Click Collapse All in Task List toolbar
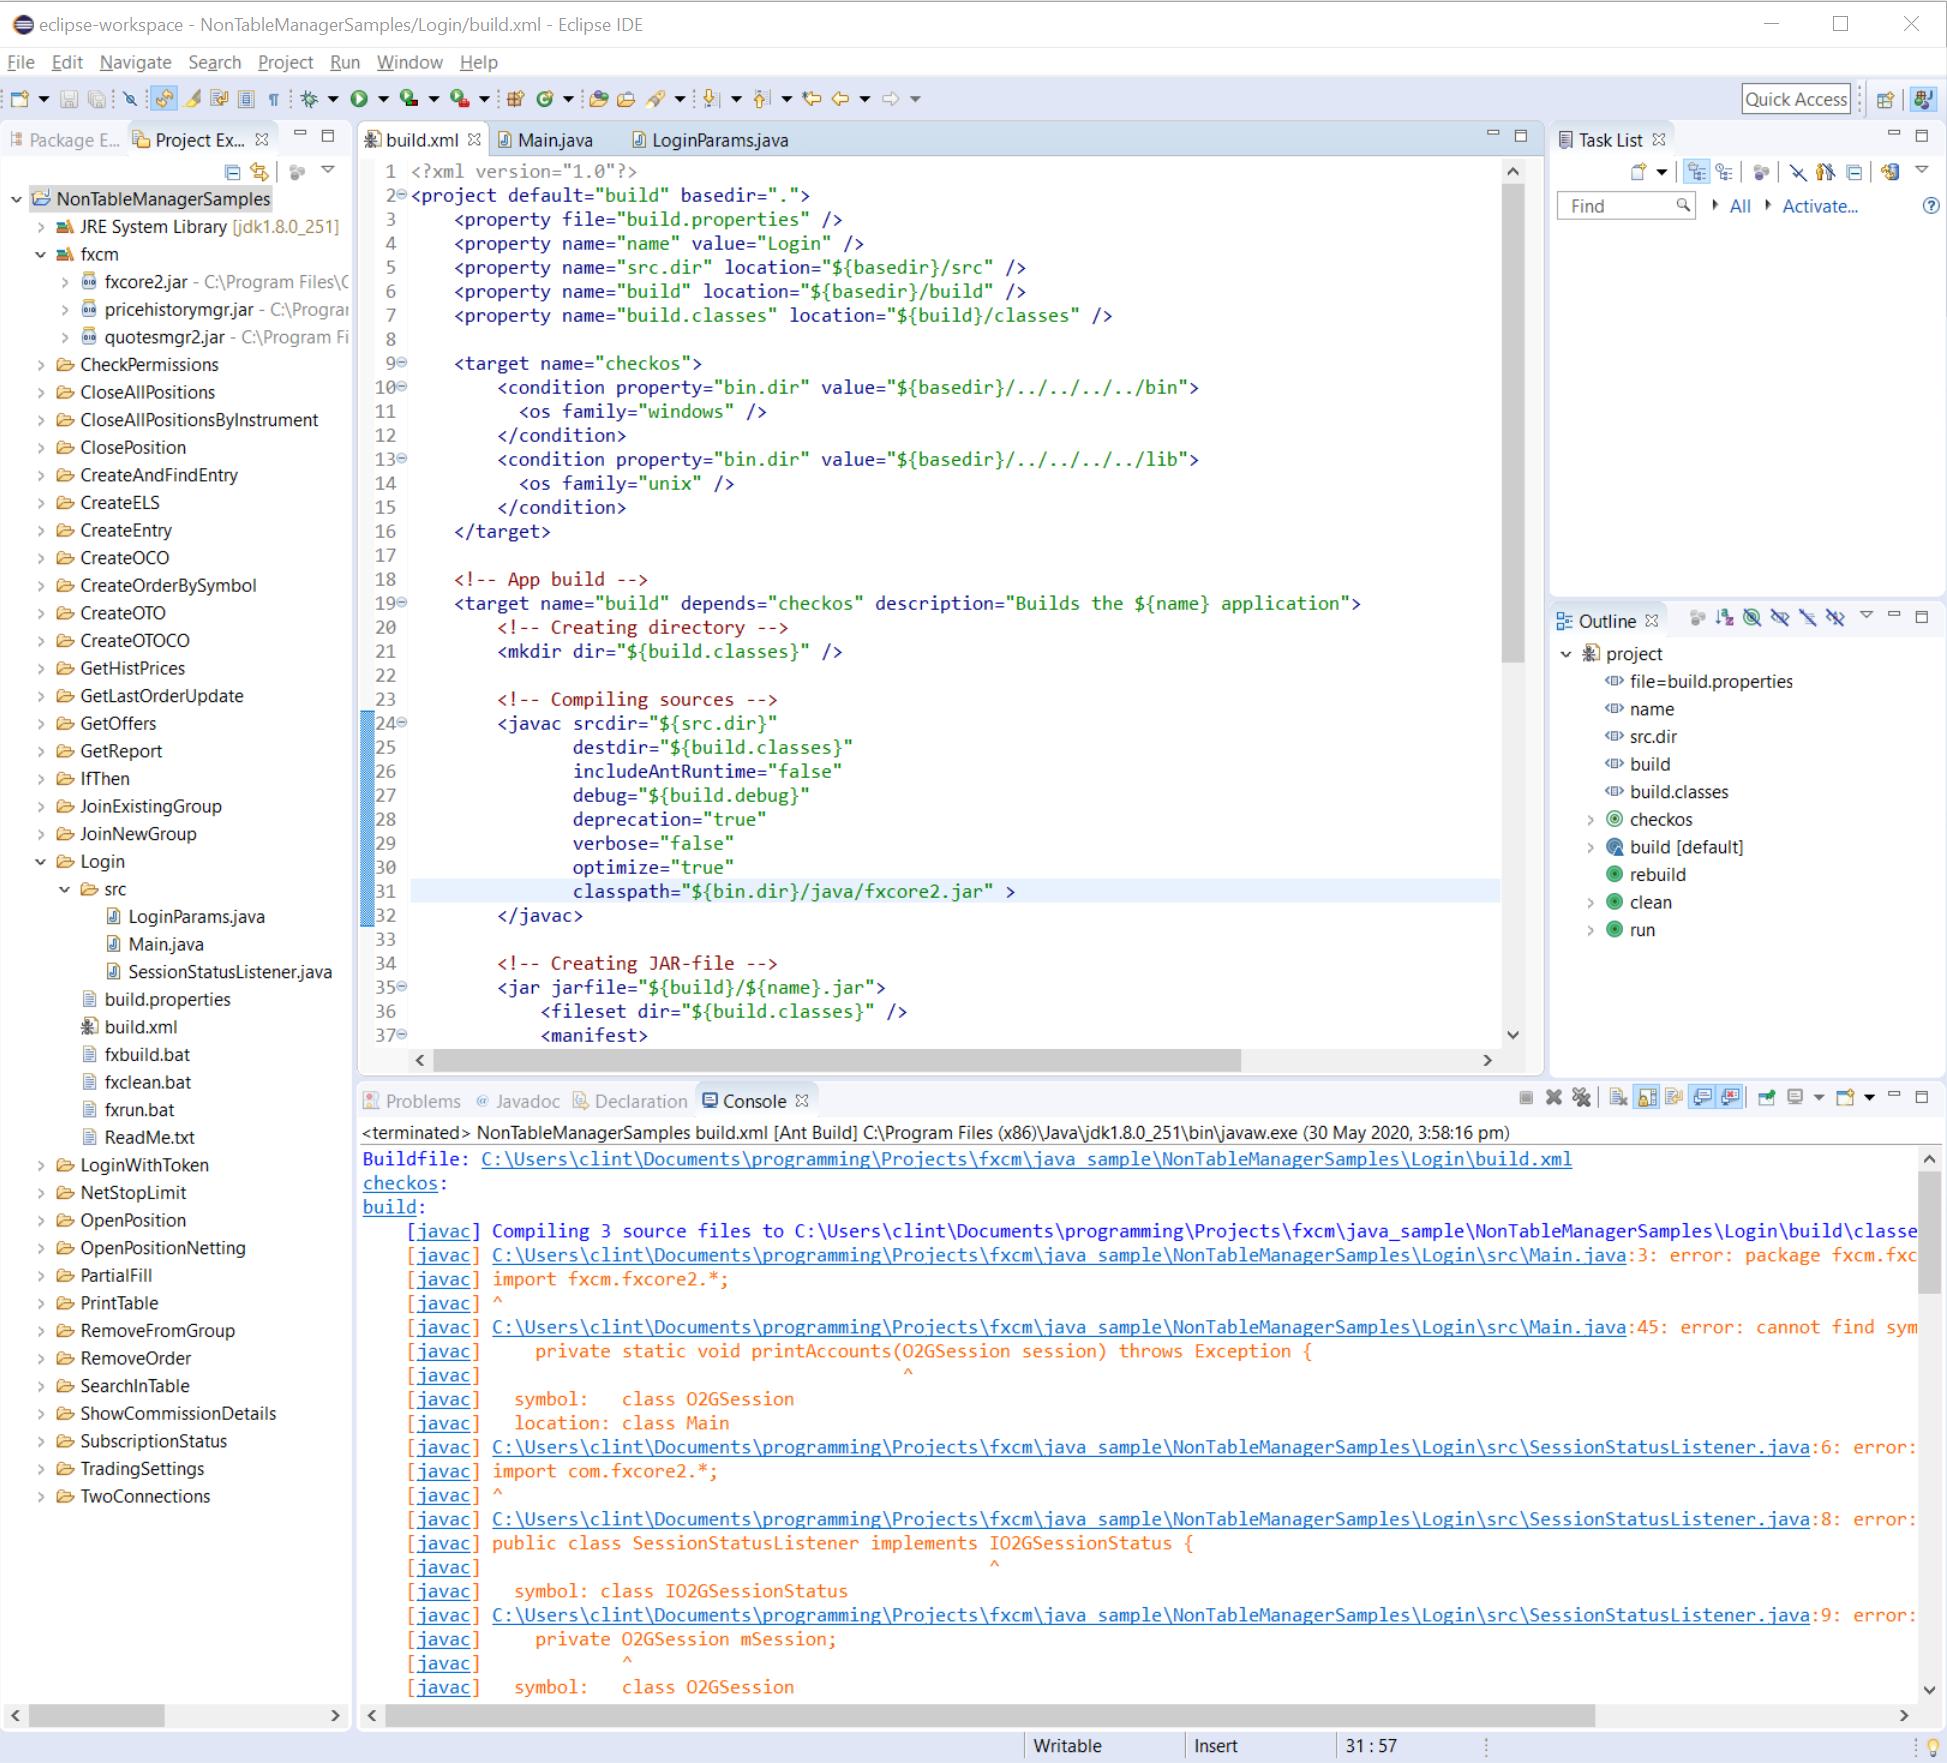Screen dimensions: 1947x1763 1854,172
